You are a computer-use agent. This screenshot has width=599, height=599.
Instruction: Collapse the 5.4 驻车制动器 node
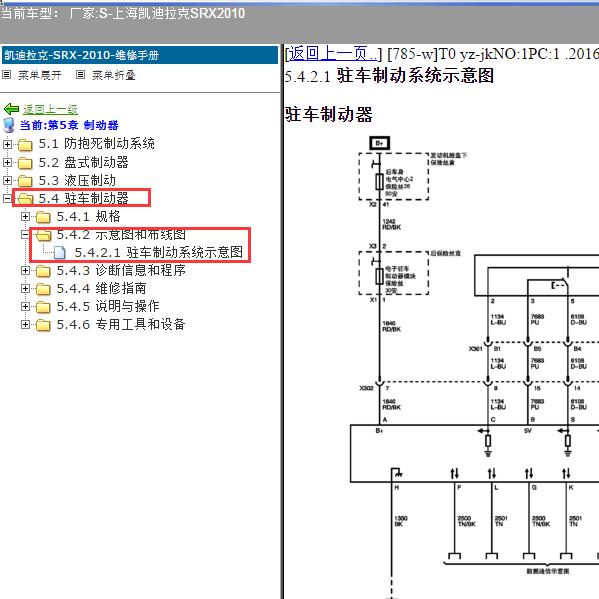(x=7, y=198)
